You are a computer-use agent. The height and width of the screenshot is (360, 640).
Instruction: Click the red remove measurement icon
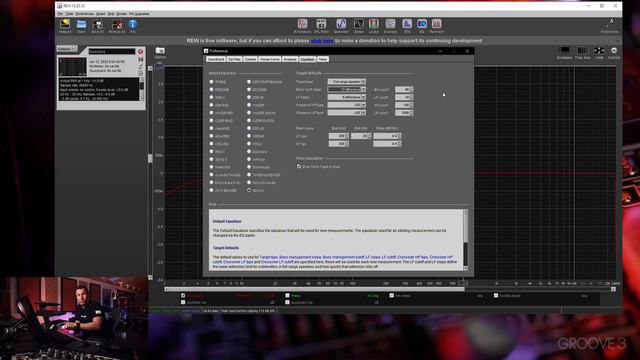click(140, 51)
